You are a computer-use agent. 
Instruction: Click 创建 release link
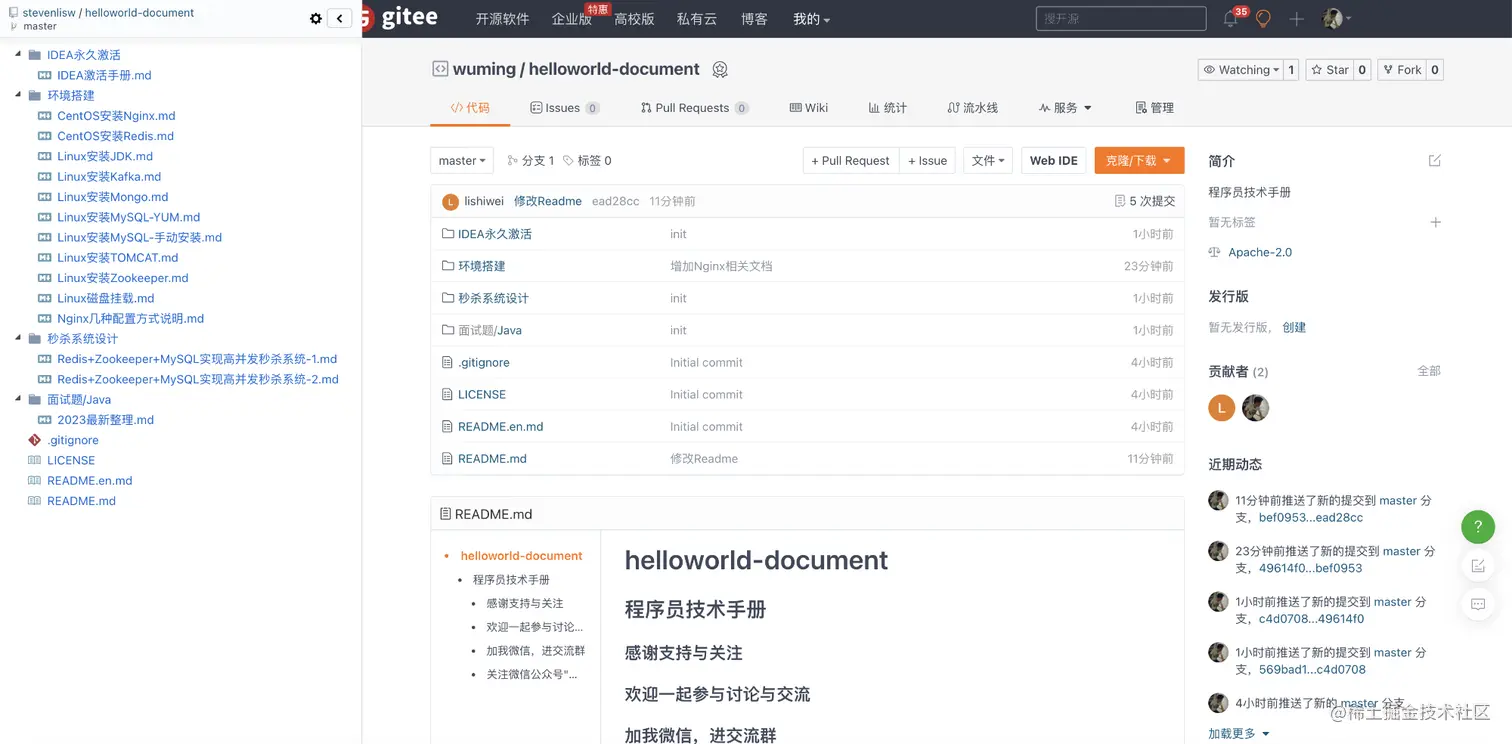[1294, 327]
